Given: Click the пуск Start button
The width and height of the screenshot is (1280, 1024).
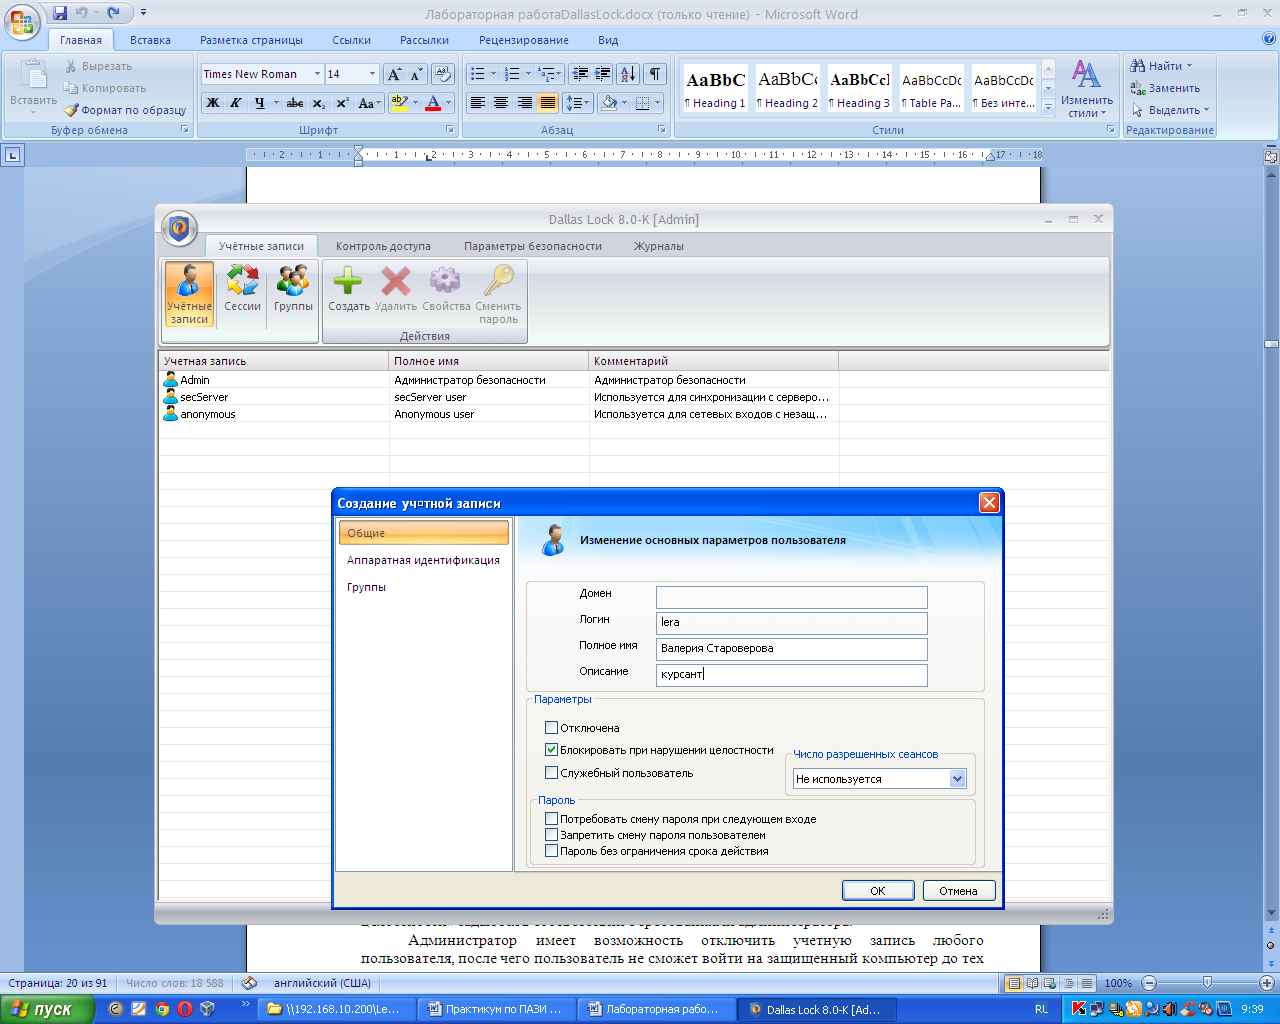Looking at the screenshot, I should click(x=47, y=1009).
